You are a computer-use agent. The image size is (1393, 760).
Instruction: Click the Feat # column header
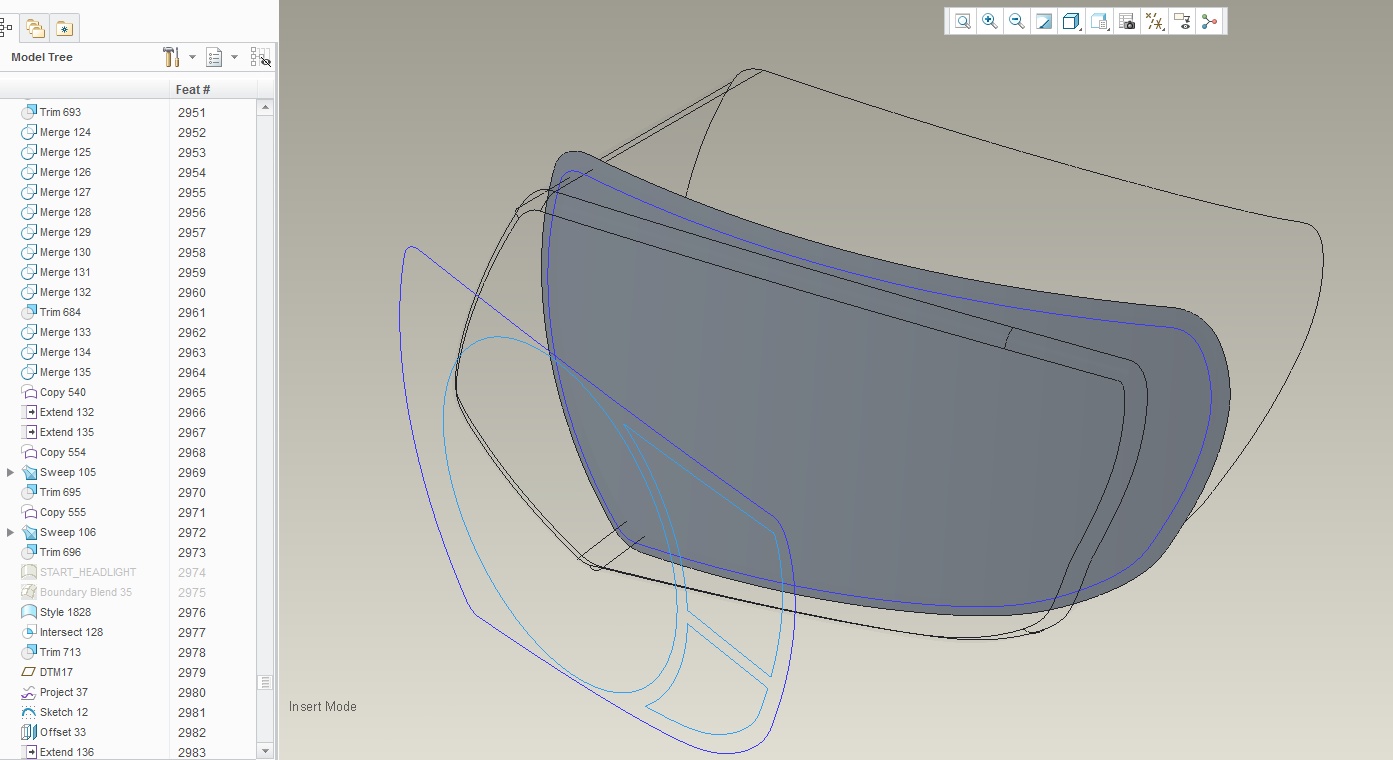pyautogui.click(x=193, y=89)
